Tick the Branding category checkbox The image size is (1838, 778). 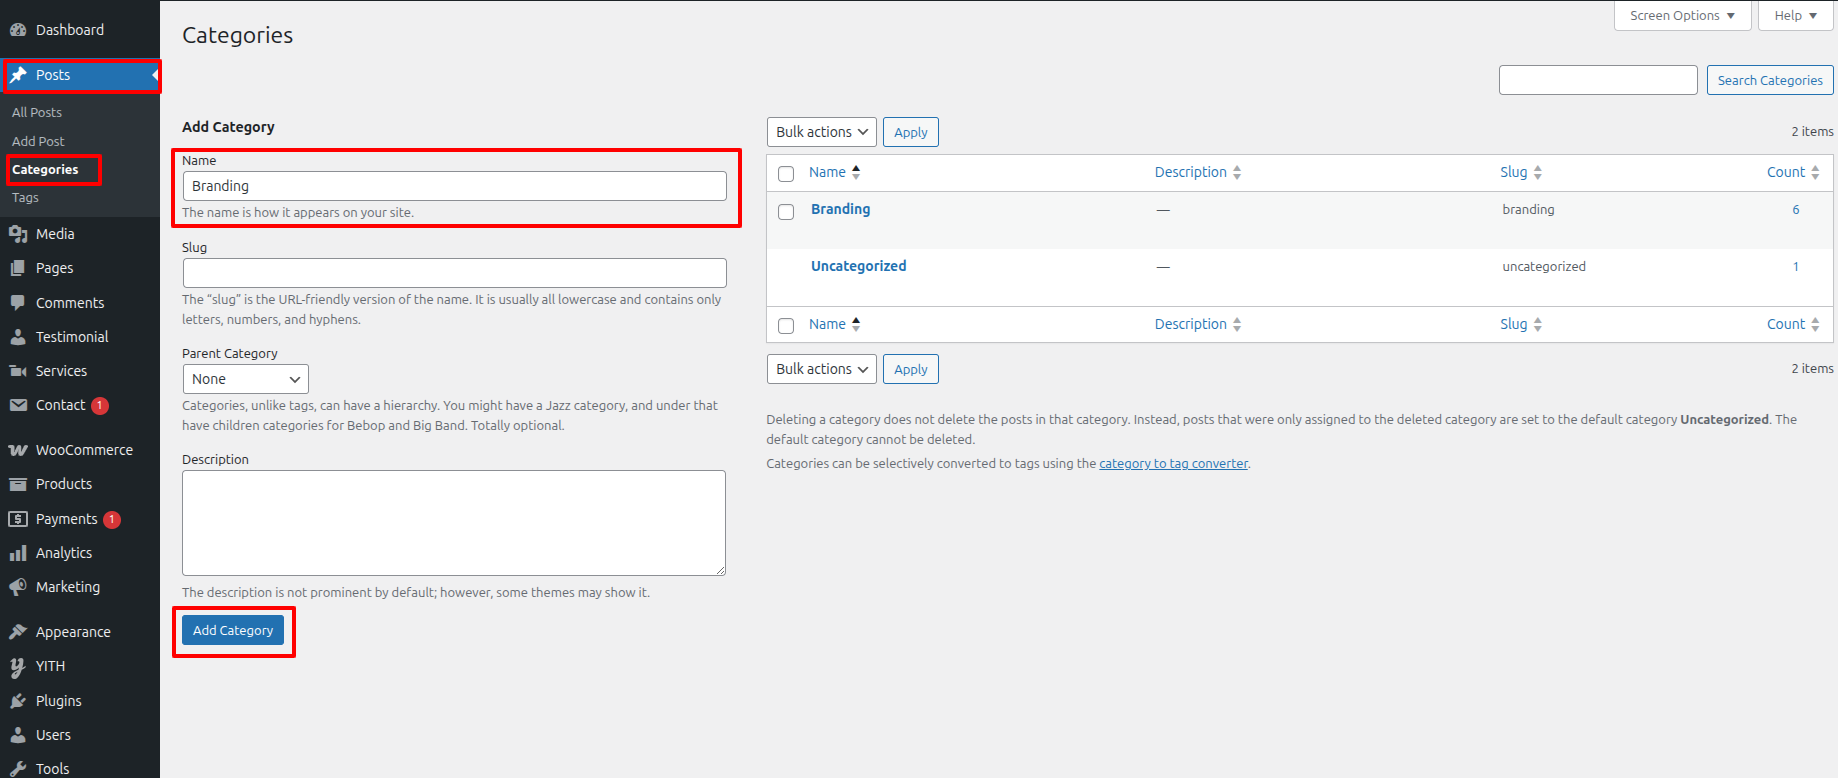click(x=786, y=212)
